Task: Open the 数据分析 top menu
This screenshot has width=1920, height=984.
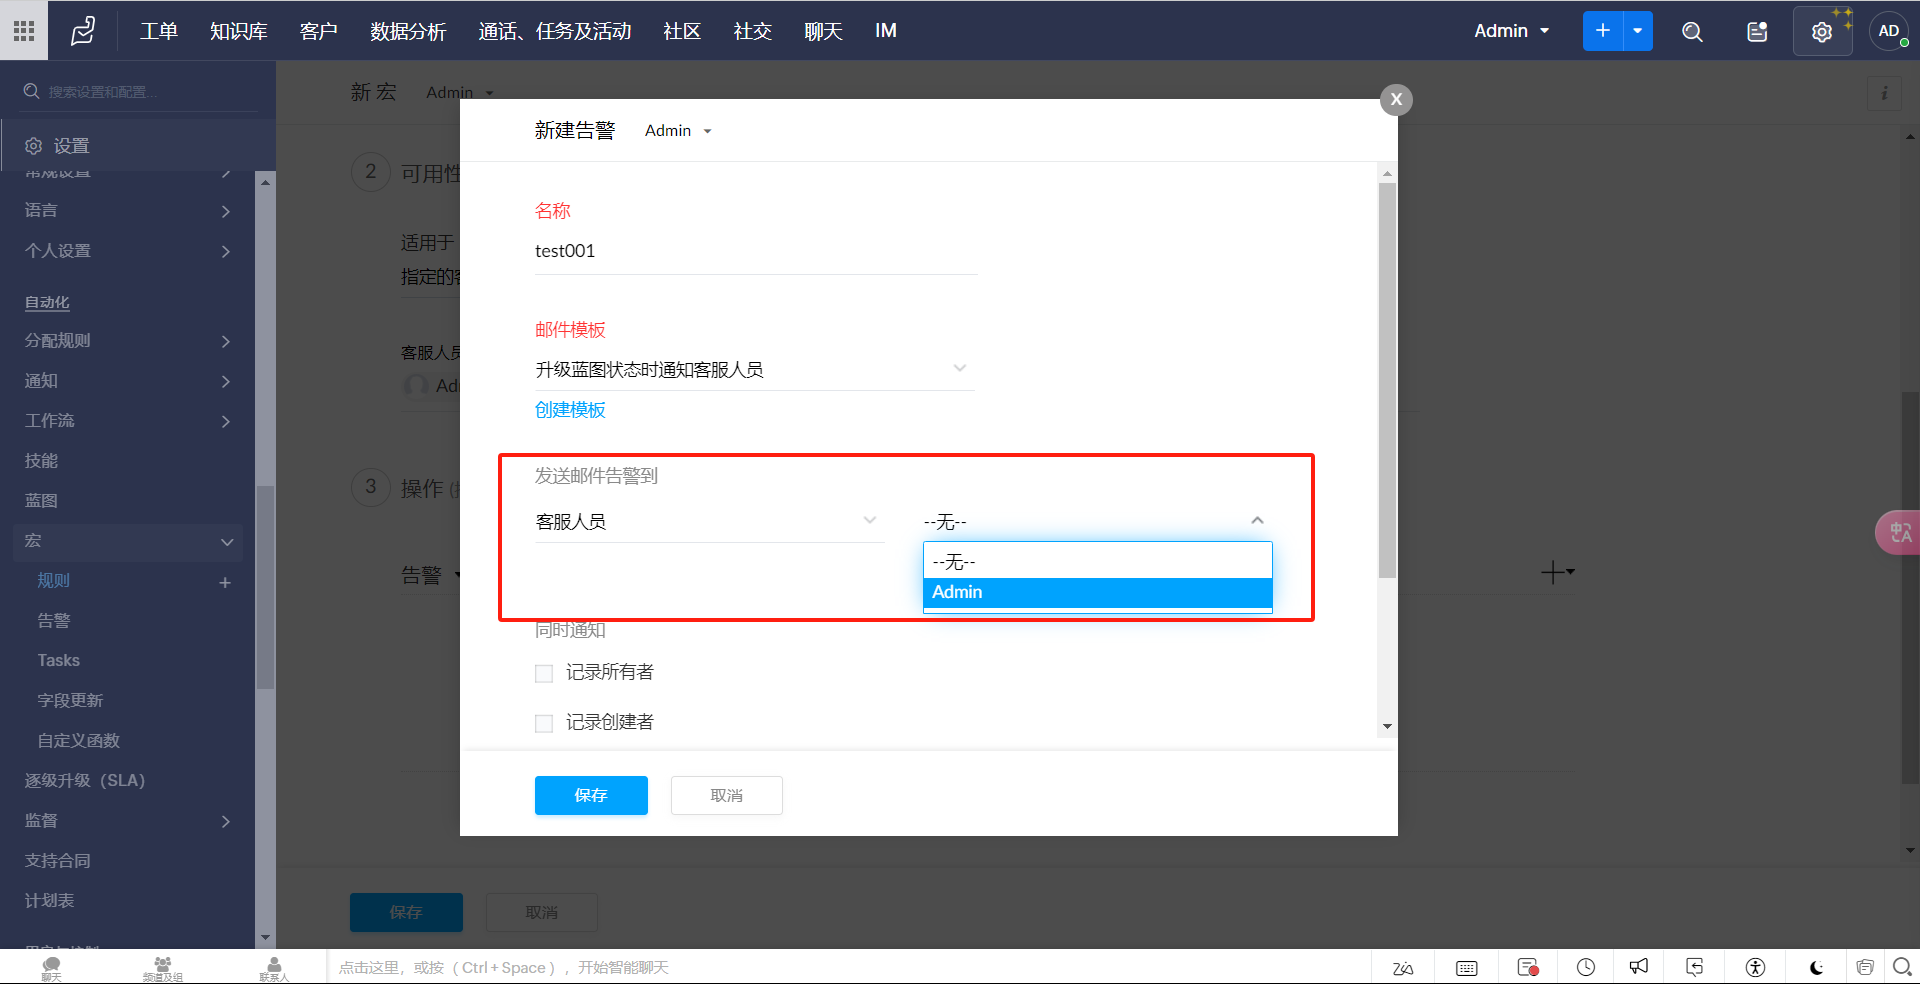Action: (407, 31)
